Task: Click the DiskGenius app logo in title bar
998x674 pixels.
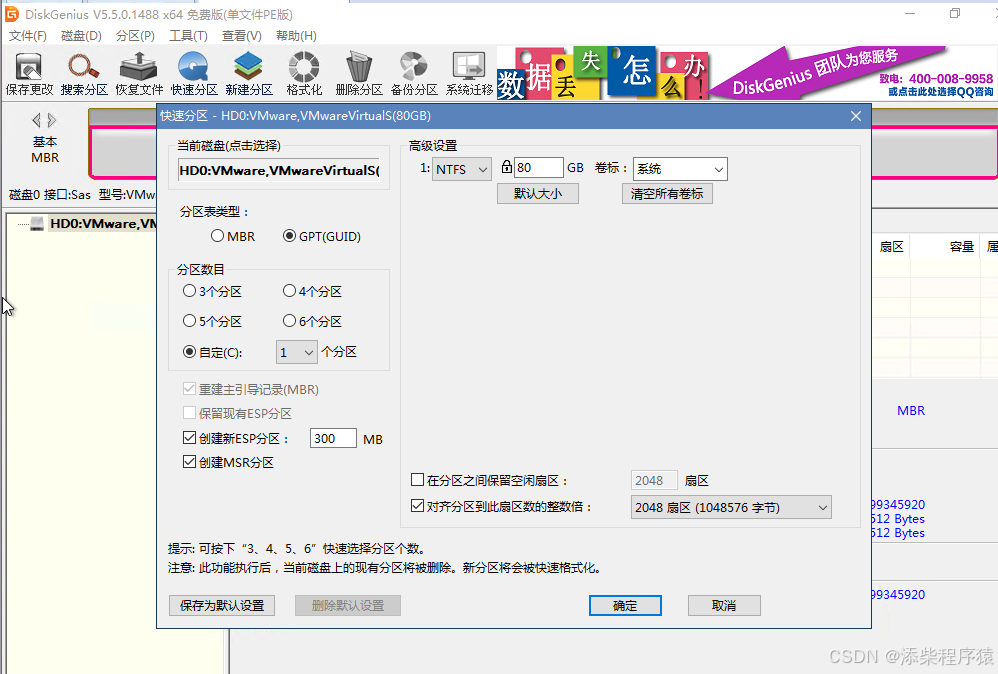Action: 11,14
